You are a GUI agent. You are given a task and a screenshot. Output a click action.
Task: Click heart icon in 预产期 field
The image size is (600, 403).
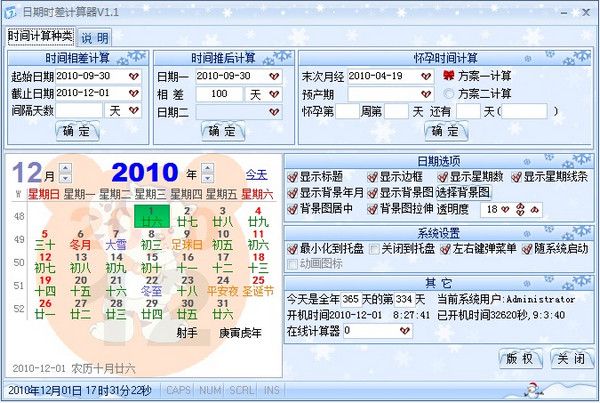(426, 93)
